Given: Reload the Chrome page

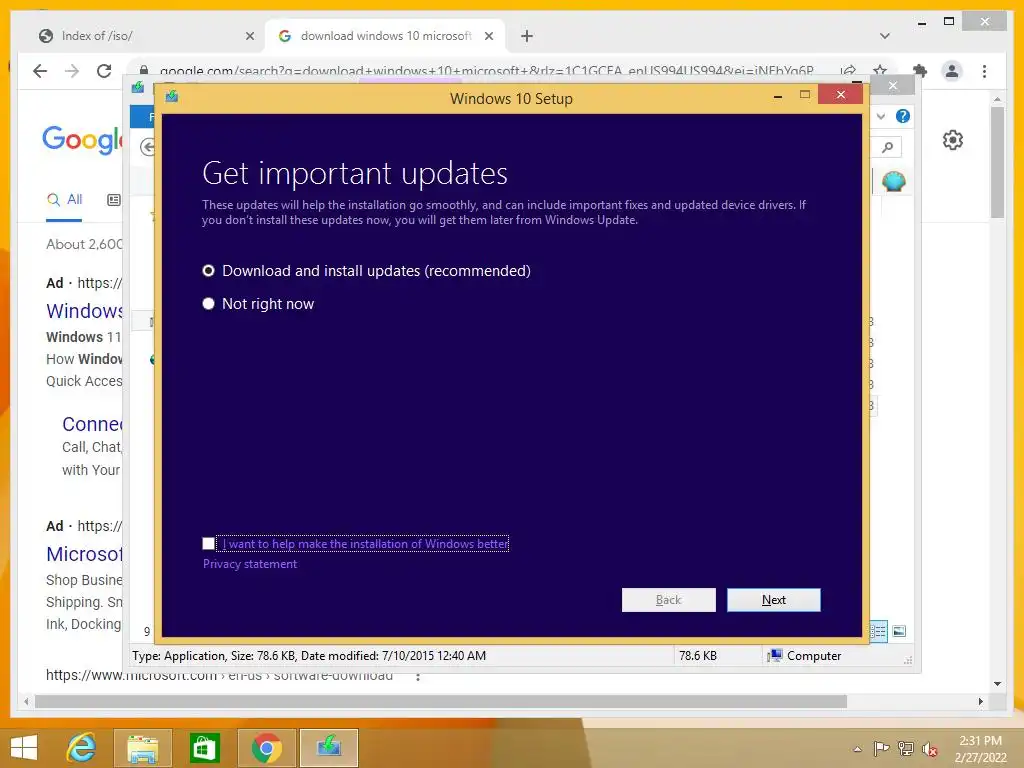Looking at the screenshot, I should [x=104, y=71].
